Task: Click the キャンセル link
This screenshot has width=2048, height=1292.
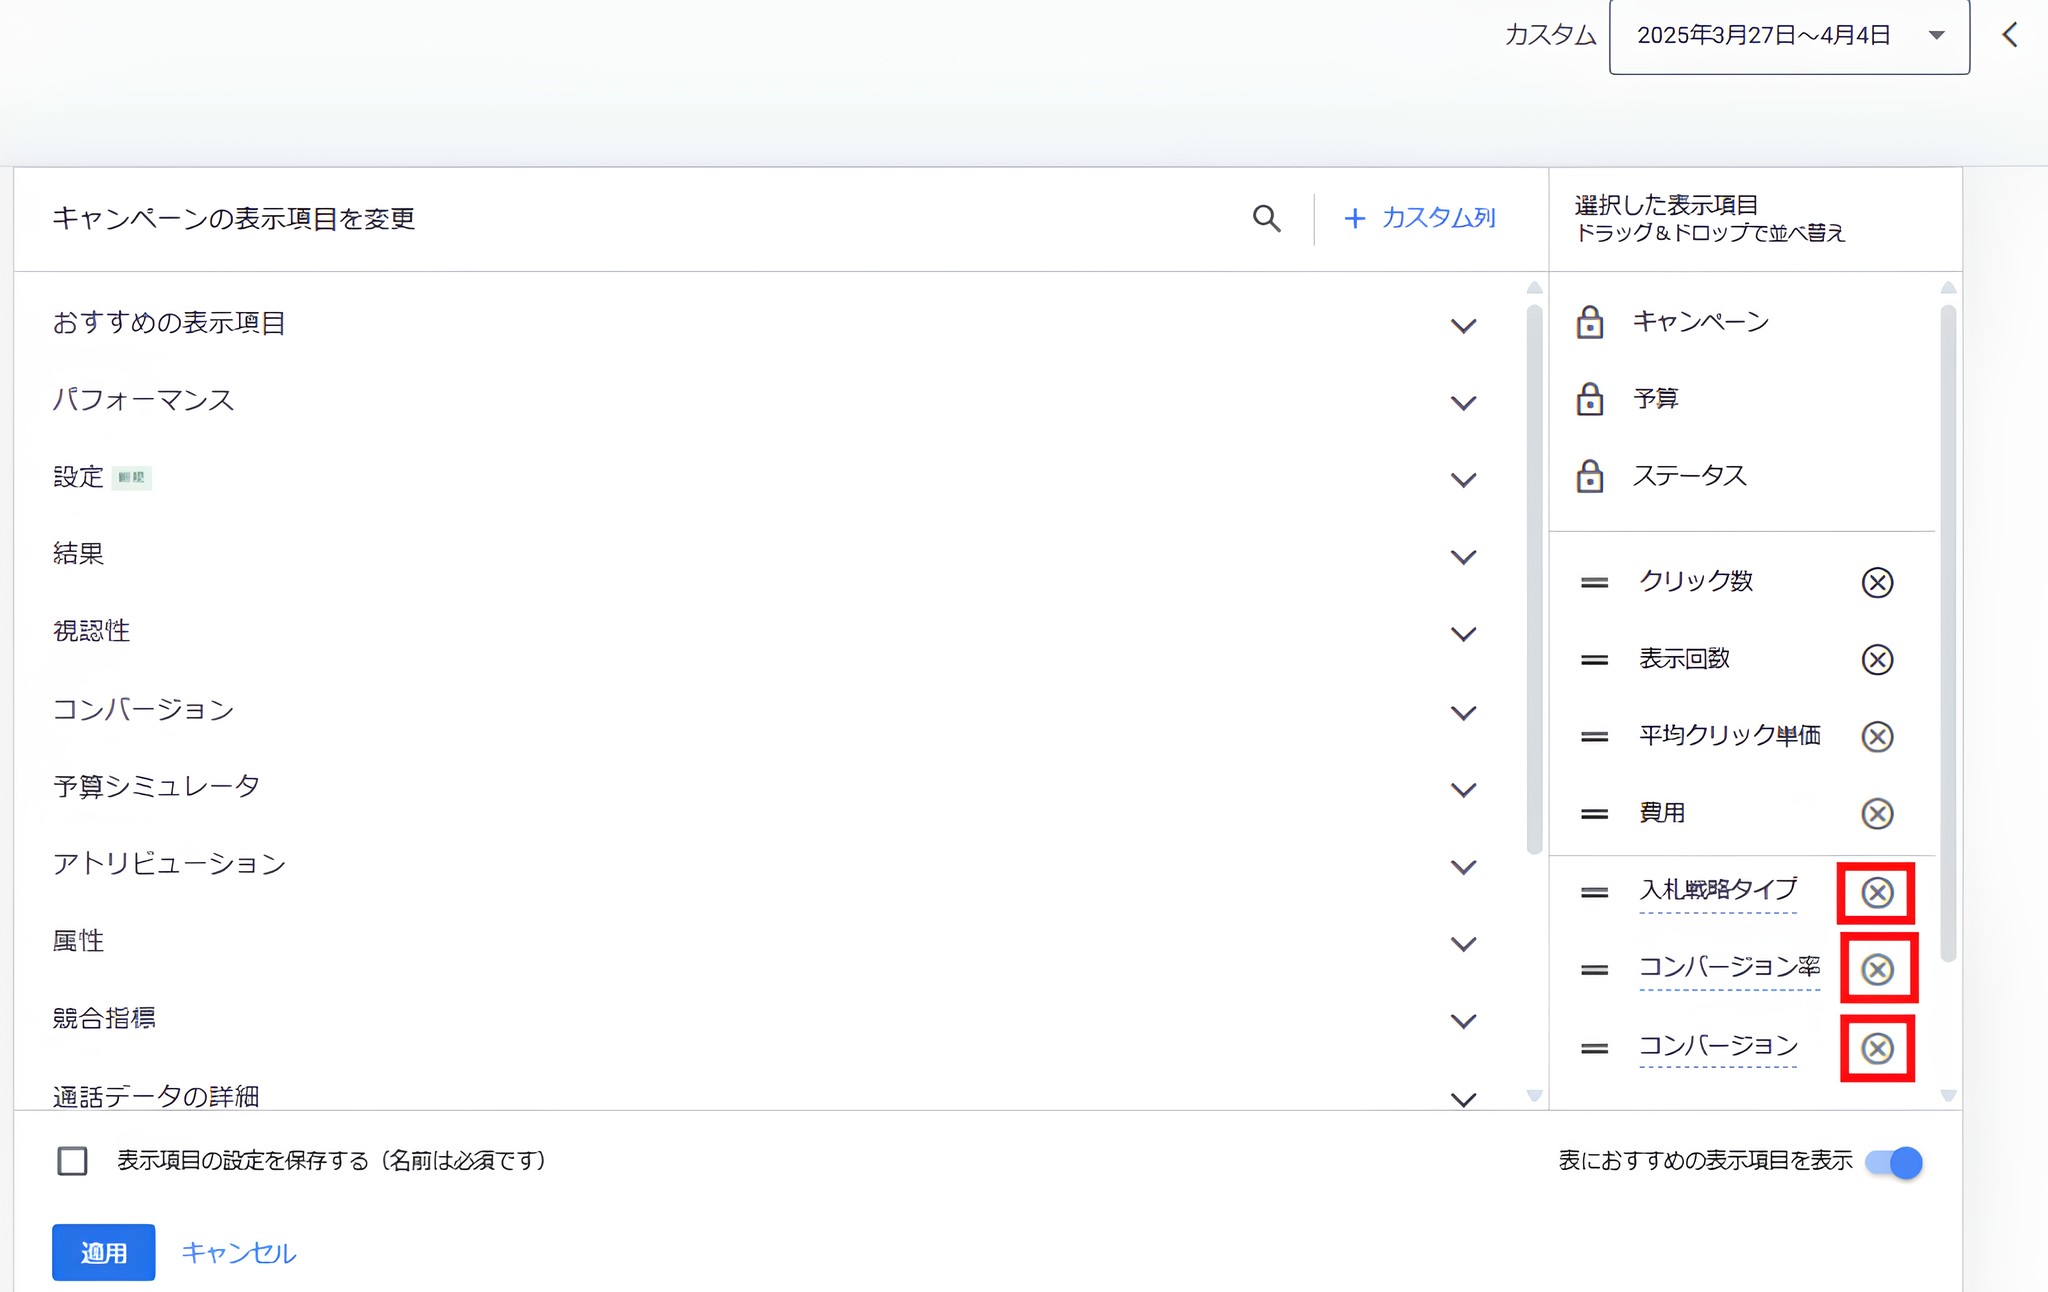Action: pos(238,1252)
